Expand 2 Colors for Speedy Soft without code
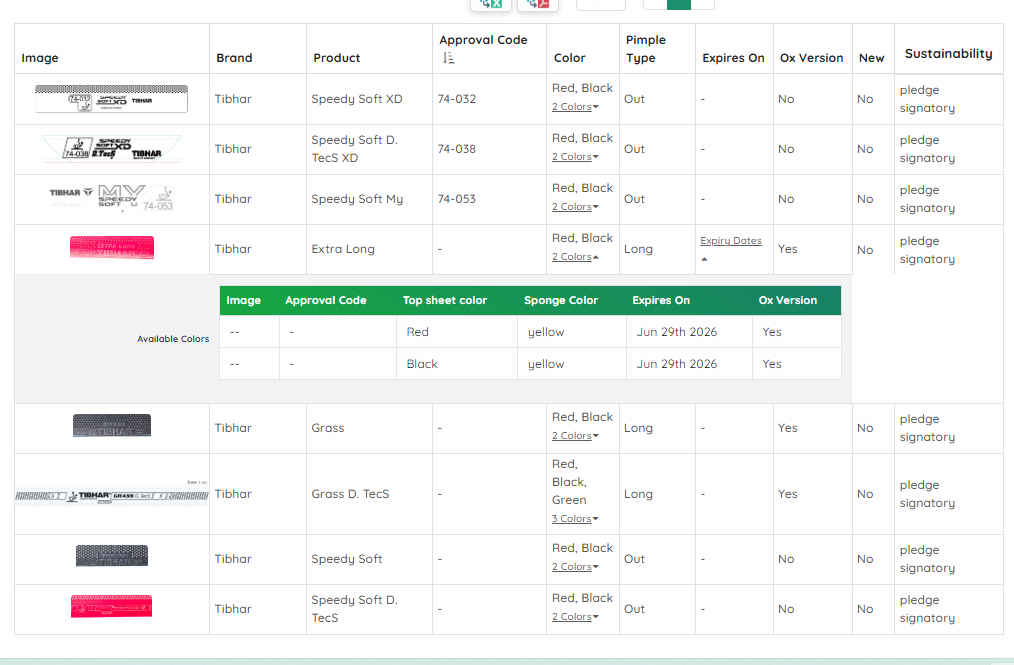 (x=575, y=567)
